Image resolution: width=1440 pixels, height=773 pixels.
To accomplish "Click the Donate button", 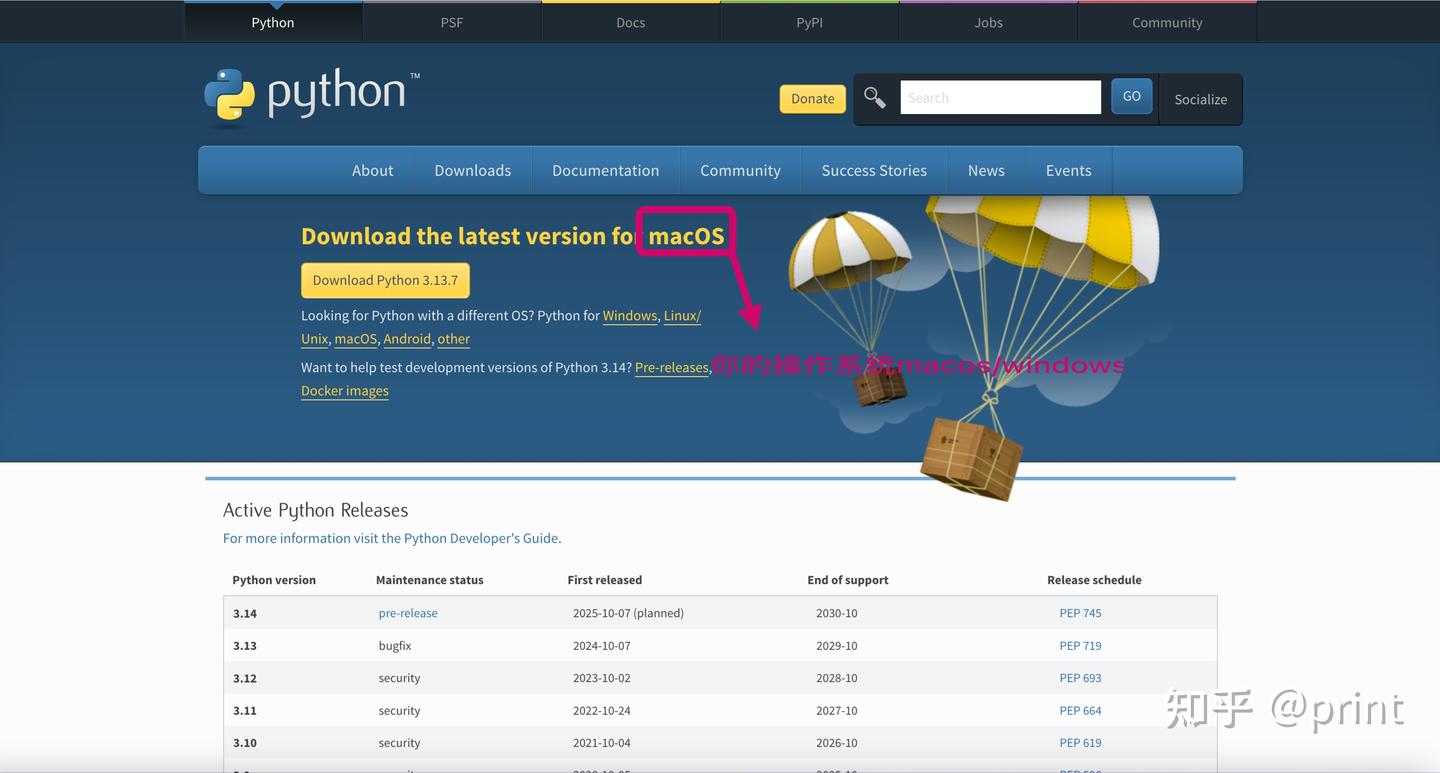I will point(812,98).
